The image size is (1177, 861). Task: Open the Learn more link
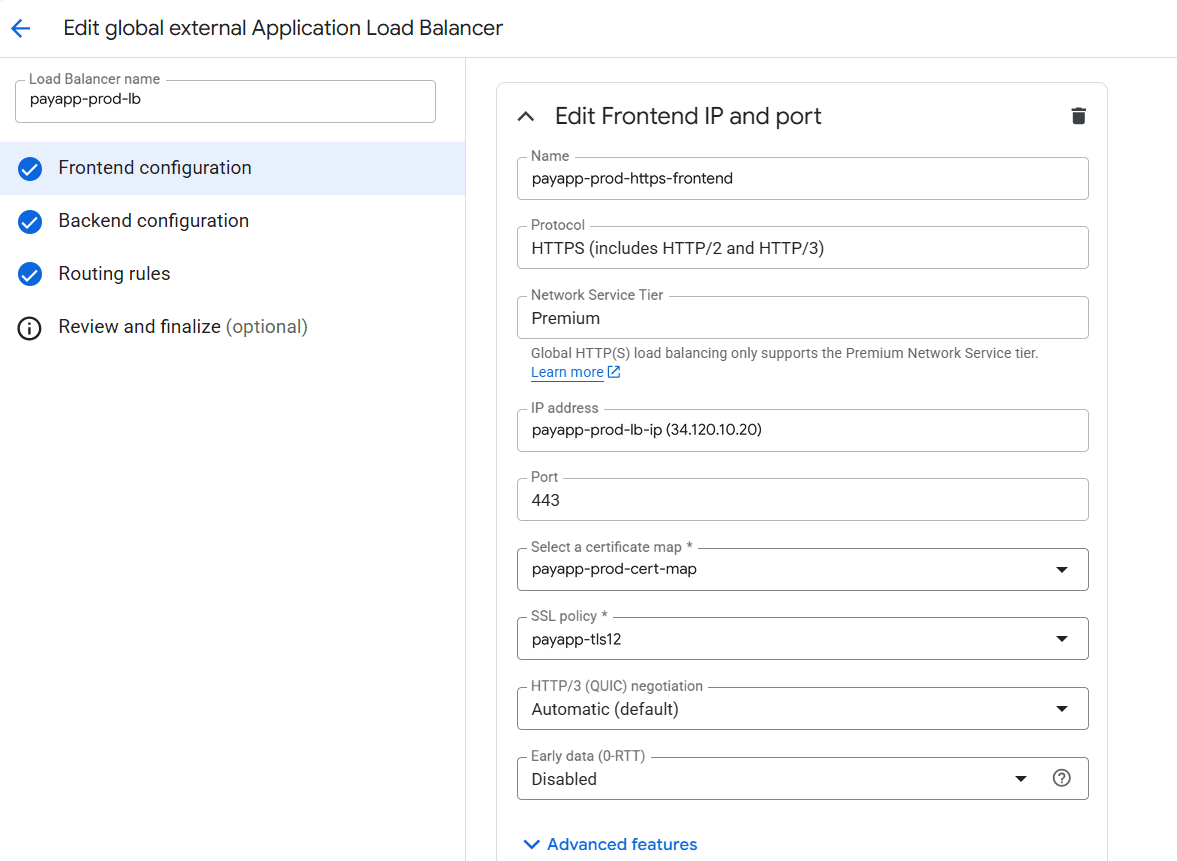tap(567, 372)
